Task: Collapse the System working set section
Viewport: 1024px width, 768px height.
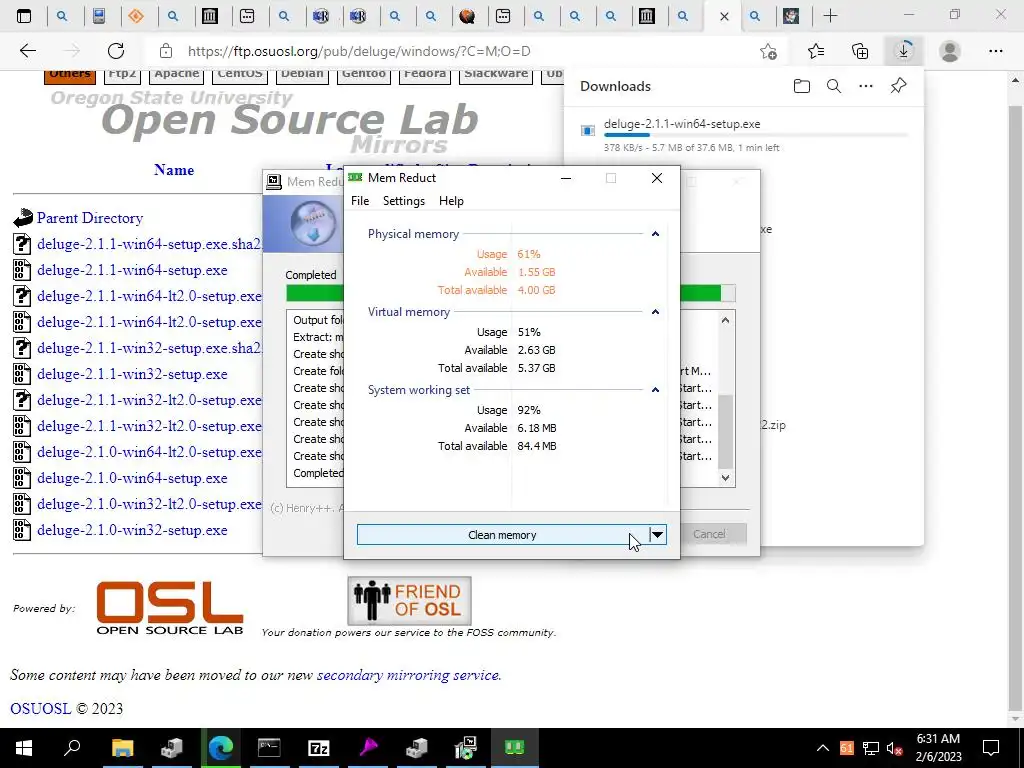Action: coord(655,390)
